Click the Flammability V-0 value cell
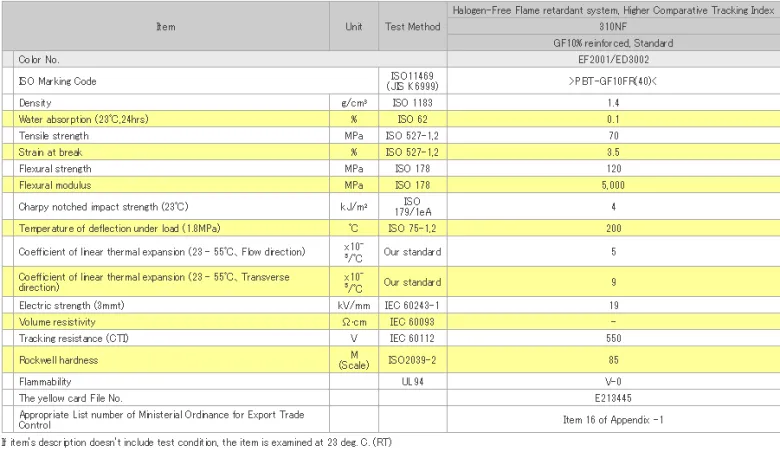The height and width of the screenshot is (452, 780). 613,381
